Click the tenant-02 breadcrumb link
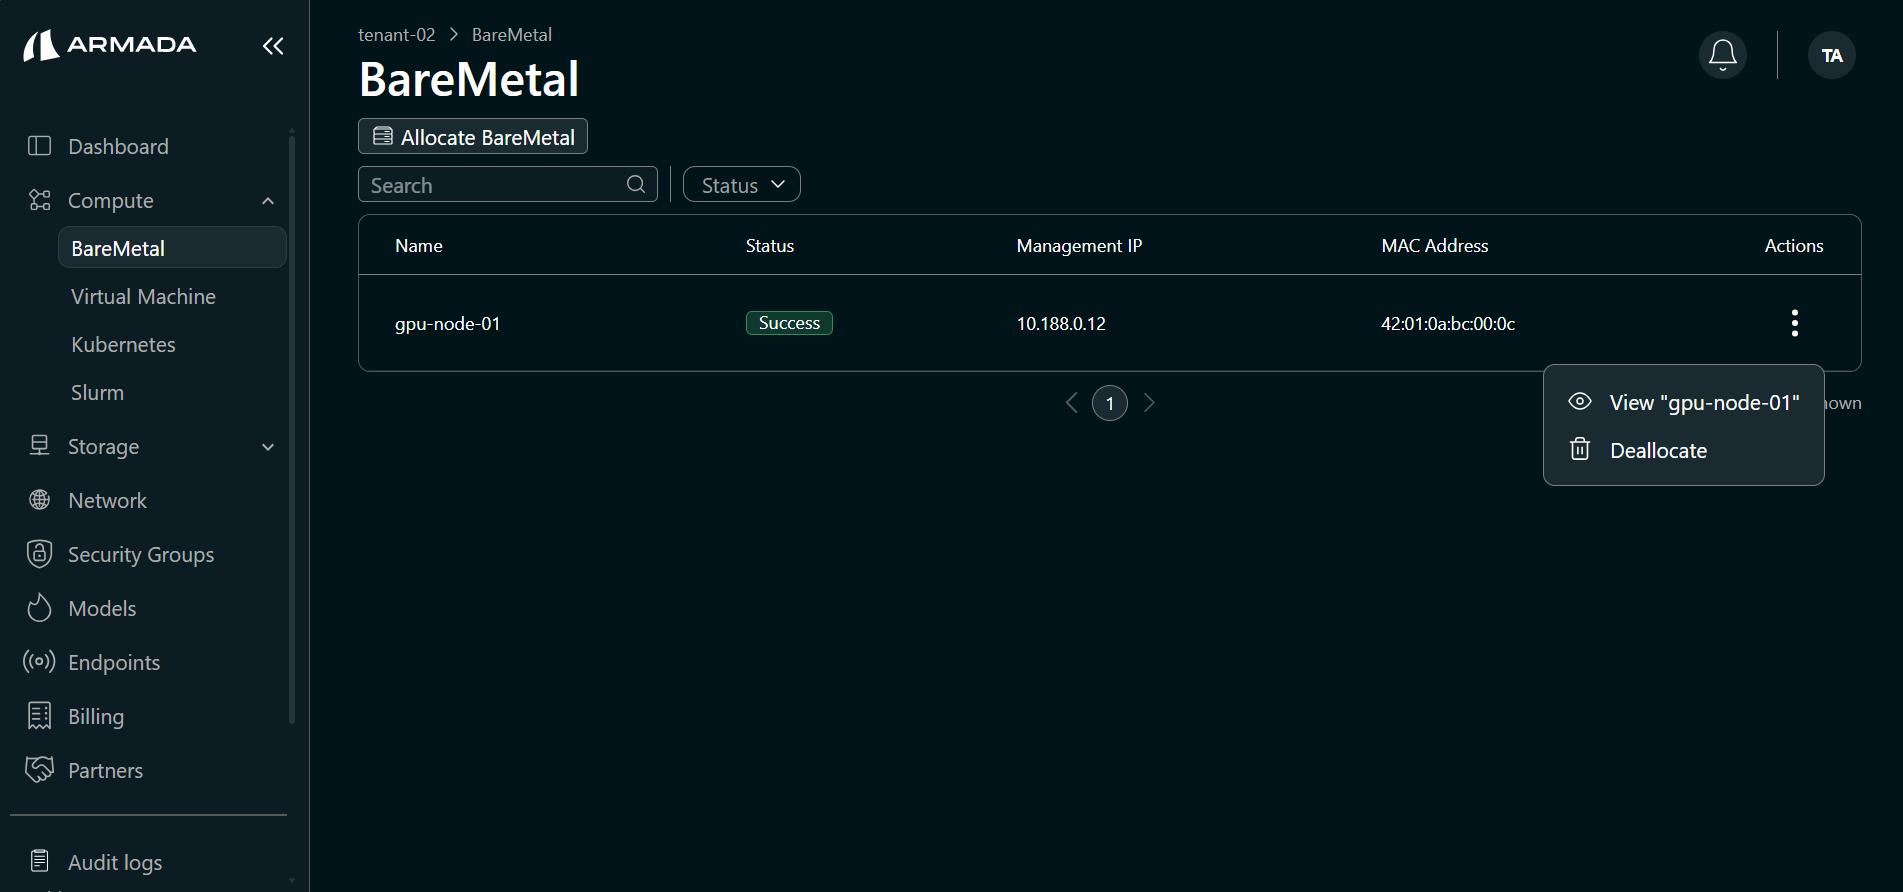The image size is (1903, 892). point(397,34)
